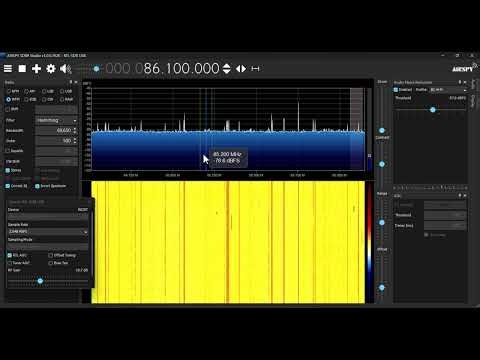Click the Contrast vertical slider knob
The width and height of the screenshot is (480, 360).
point(382,164)
